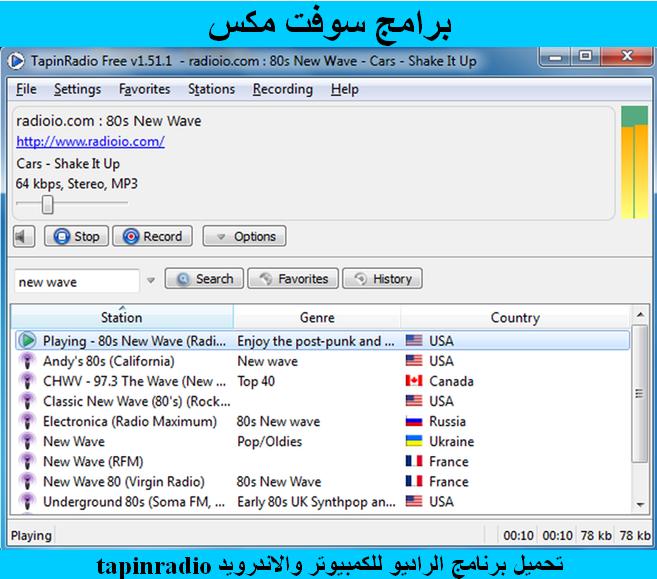The height and width of the screenshot is (579, 657).
Task: Mute audio with the speaker icon
Action: pyautogui.click(x=24, y=237)
